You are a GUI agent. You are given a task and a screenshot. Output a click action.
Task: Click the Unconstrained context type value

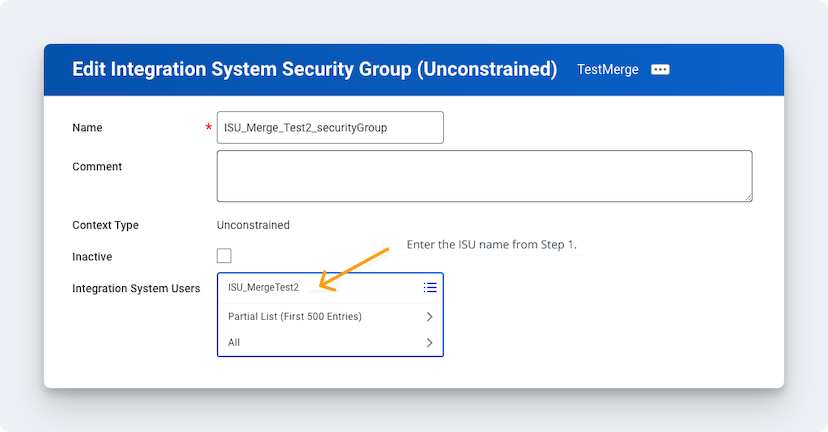pyautogui.click(x=253, y=225)
